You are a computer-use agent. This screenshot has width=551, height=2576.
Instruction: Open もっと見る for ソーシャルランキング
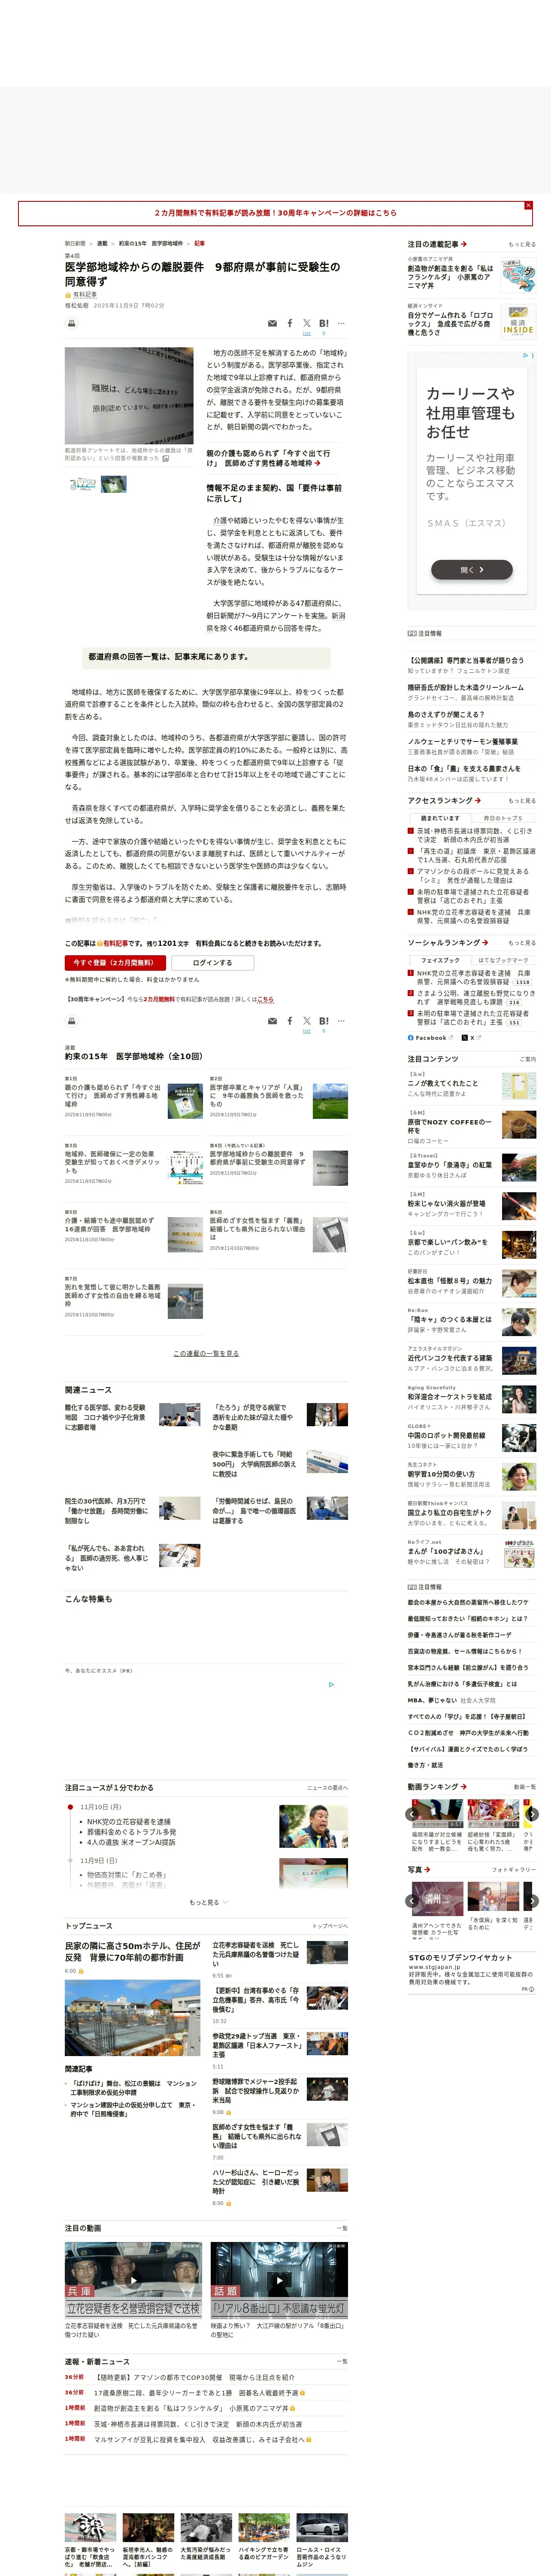click(521, 943)
